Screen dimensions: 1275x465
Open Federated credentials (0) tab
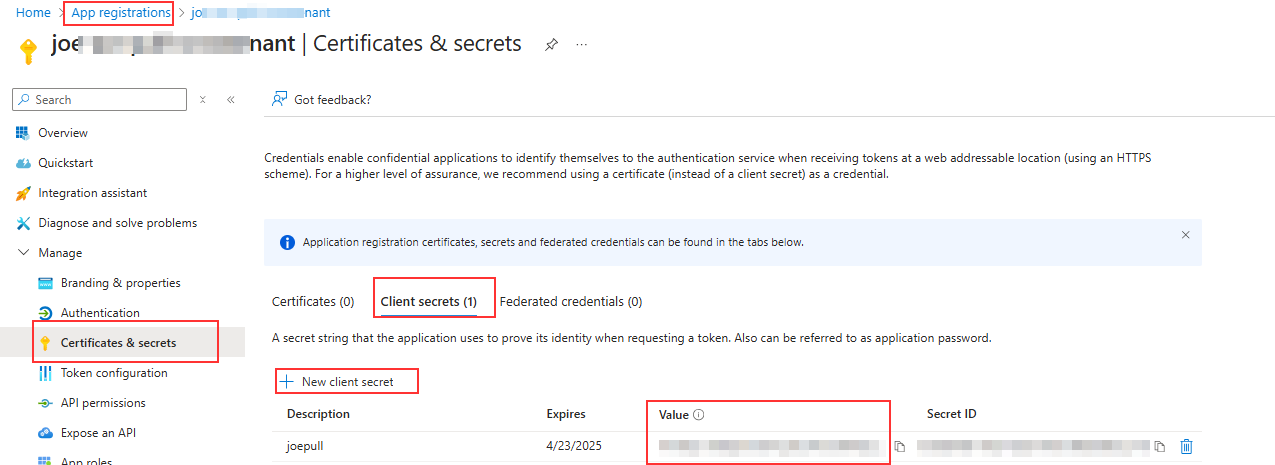[x=571, y=301]
